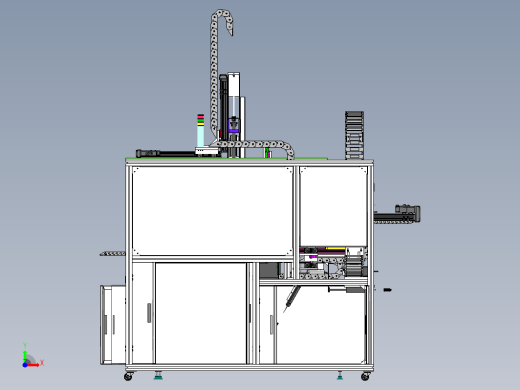The image size is (520, 390).
Task: Select the left caster wheel
Action: (x=128, y=376)
